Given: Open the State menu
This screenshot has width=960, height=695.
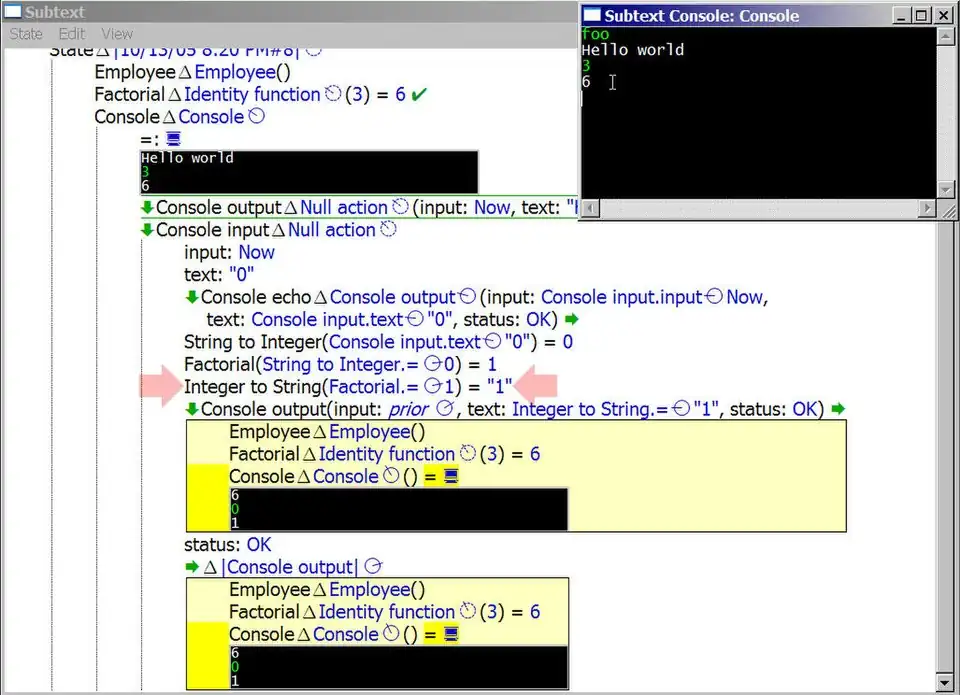Looking at the screenshot, I should pyautogui.click(x=26, y=34).
